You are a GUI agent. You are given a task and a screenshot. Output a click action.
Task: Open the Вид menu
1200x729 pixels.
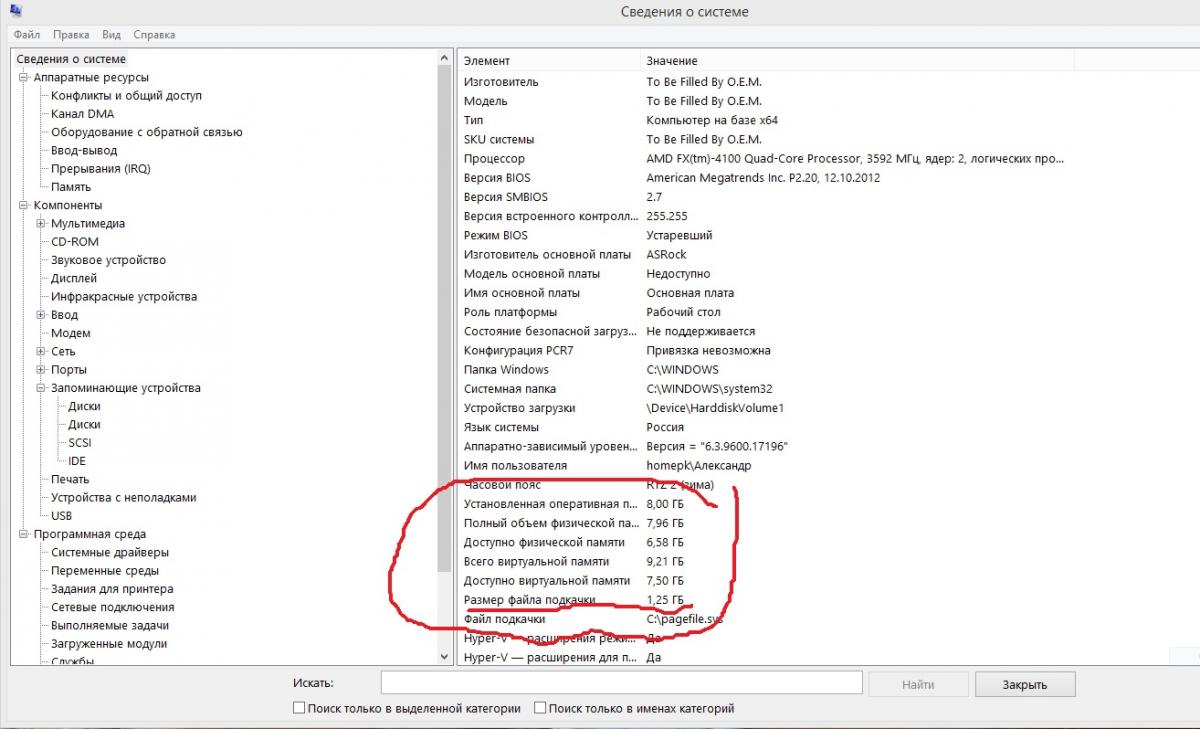coord(111,34)
